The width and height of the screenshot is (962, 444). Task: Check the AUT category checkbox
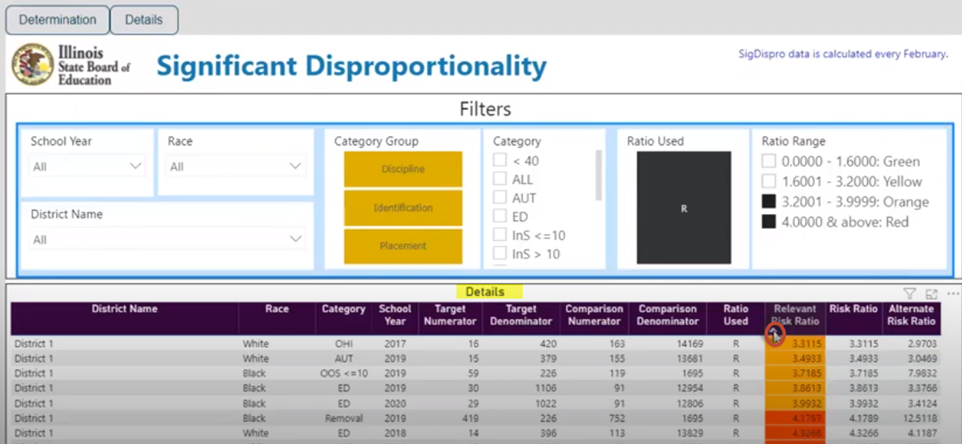[x=501, y=198]
